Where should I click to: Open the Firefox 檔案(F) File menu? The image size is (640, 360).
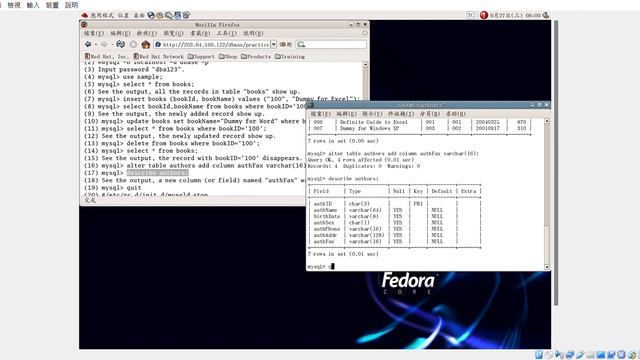(94, 33)
